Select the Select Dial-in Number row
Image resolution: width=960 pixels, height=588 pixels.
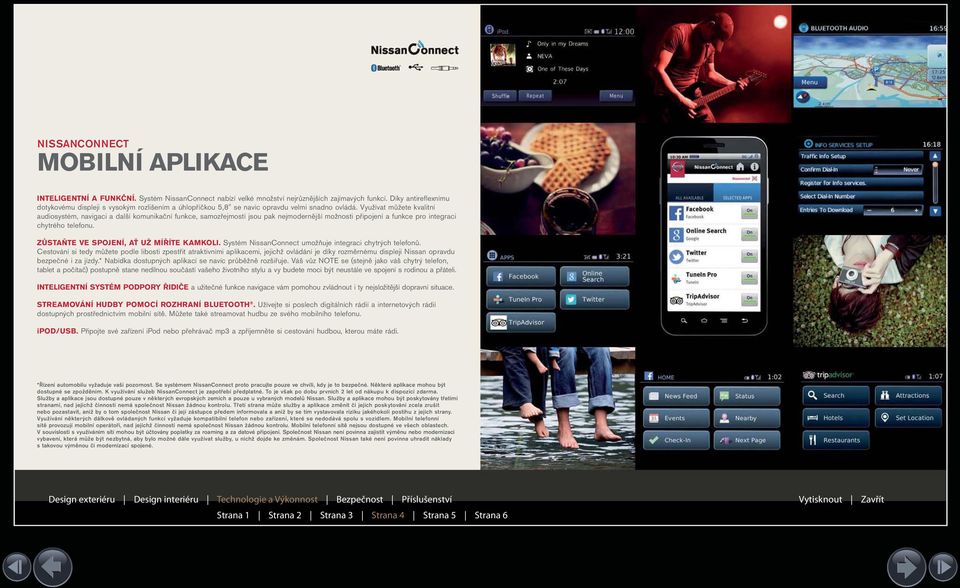pos(861,197)
